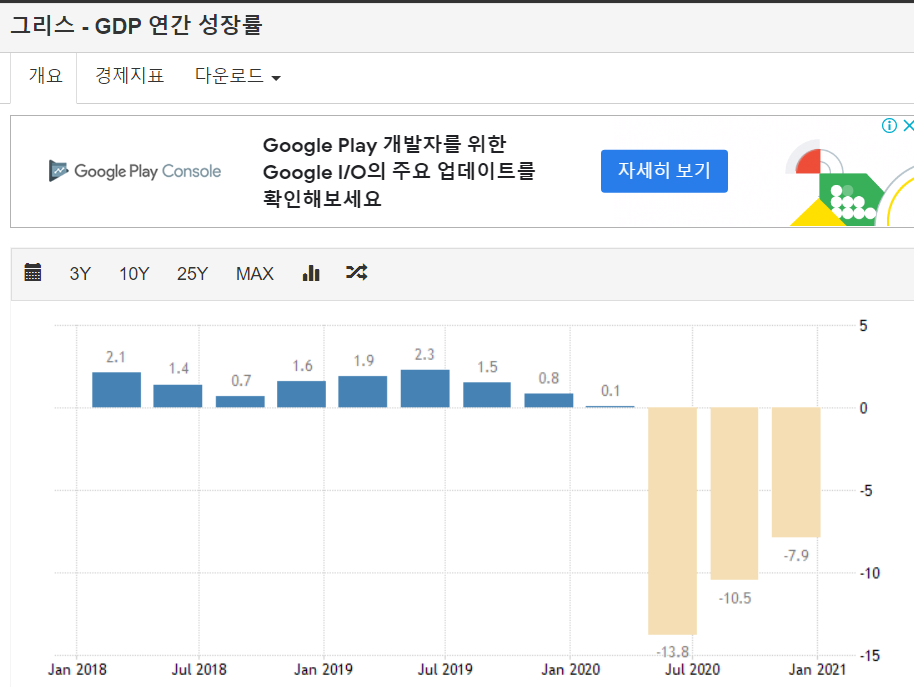The image size is (914, 687).
Task: Select the 10Y time range
Action: tap(134, 273)
